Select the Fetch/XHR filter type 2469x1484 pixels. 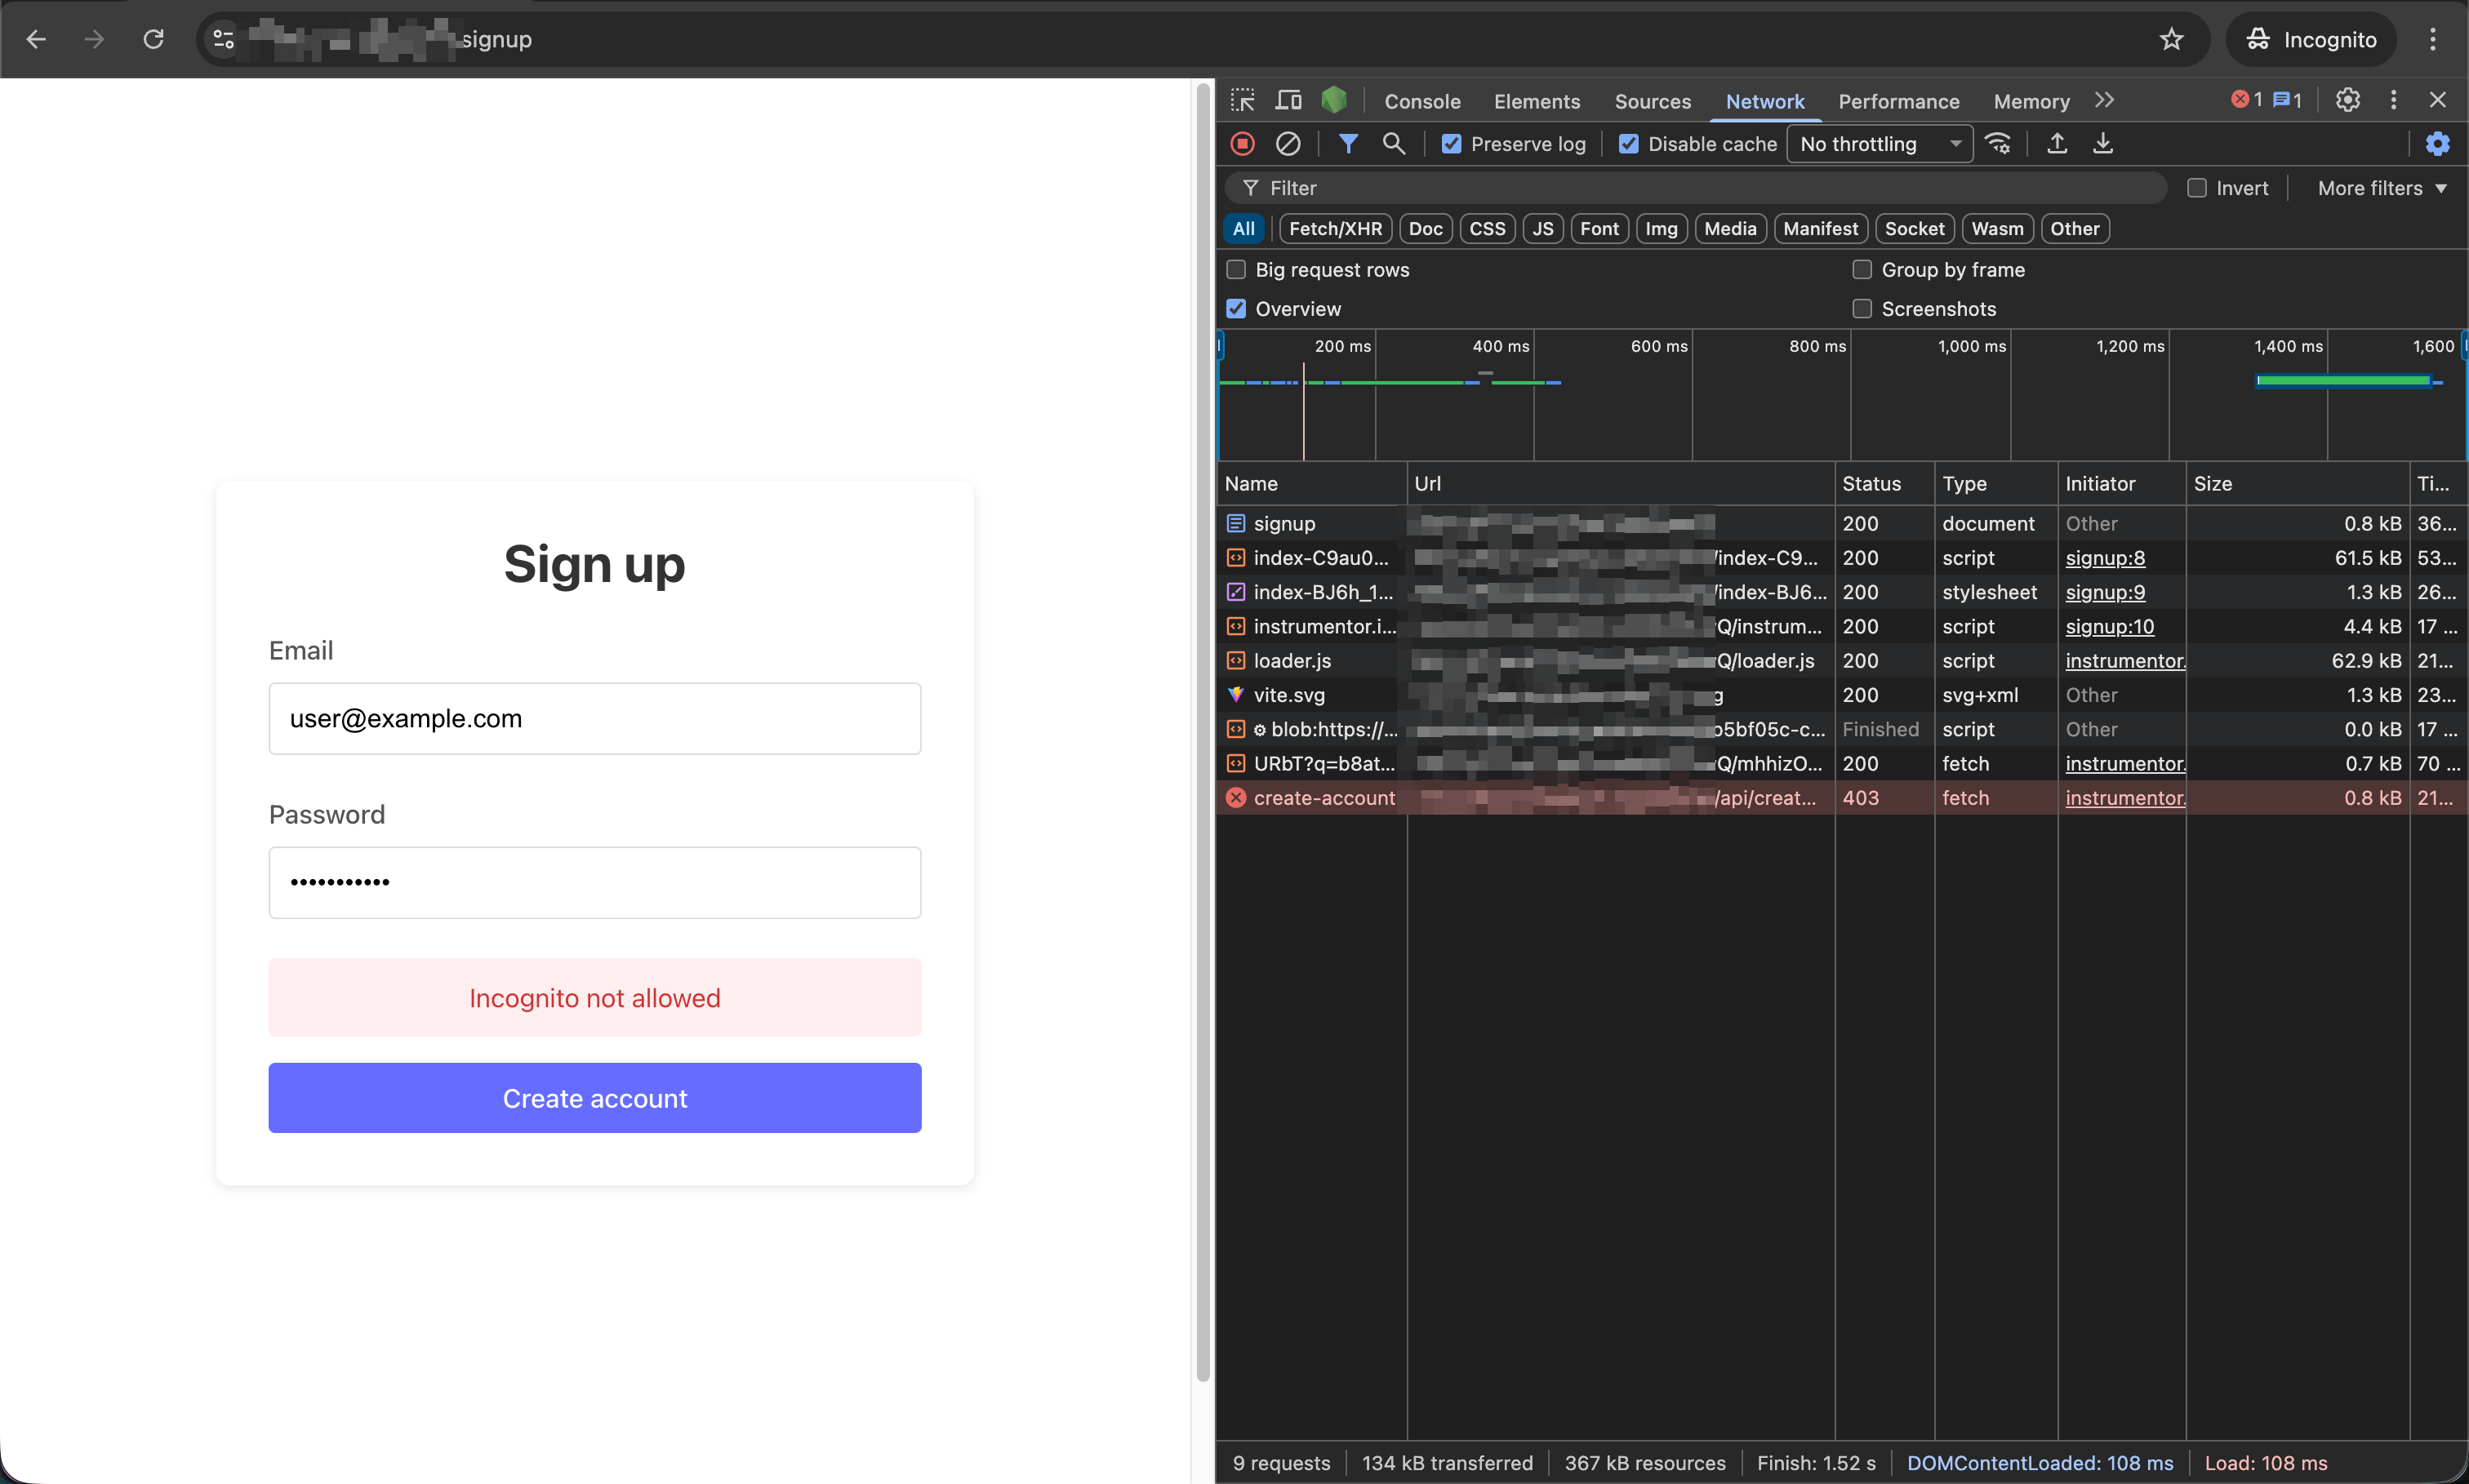(x=1335, y=229)
